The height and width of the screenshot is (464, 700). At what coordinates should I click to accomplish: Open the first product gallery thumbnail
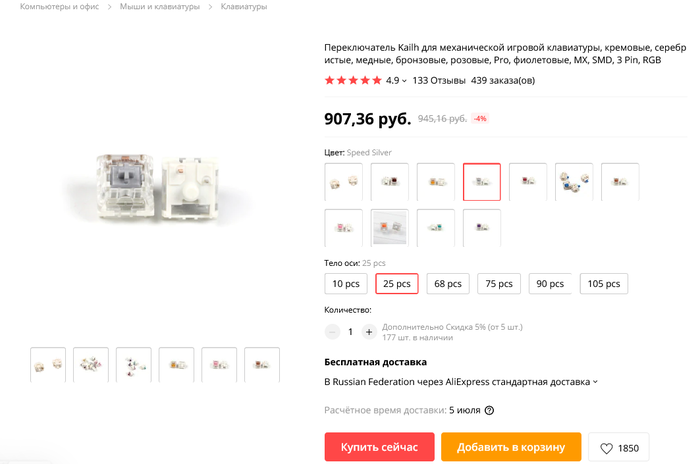(x=48, y=364)
